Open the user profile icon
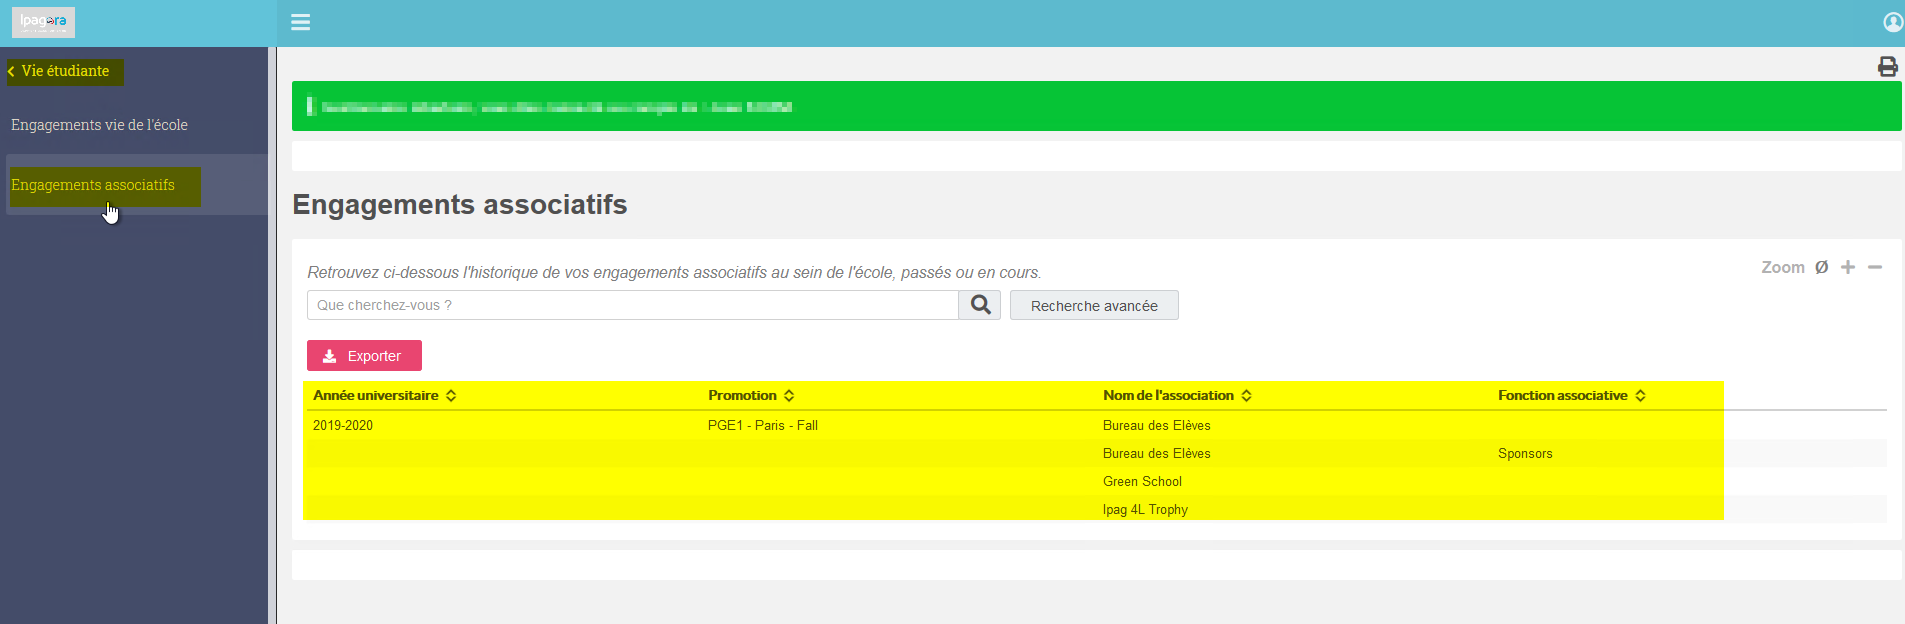1905x624 pixels. click(x=1893, y=22)
